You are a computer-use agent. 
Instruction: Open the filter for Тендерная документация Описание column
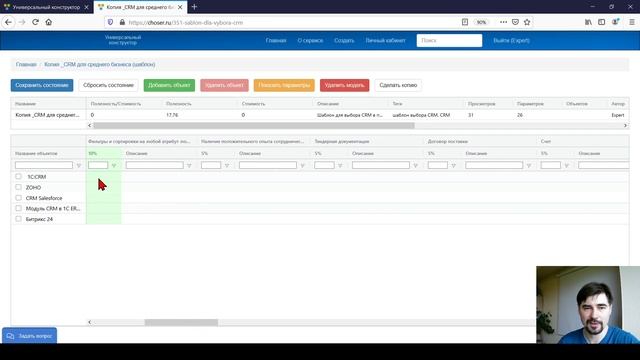click(x=416, y=165)
